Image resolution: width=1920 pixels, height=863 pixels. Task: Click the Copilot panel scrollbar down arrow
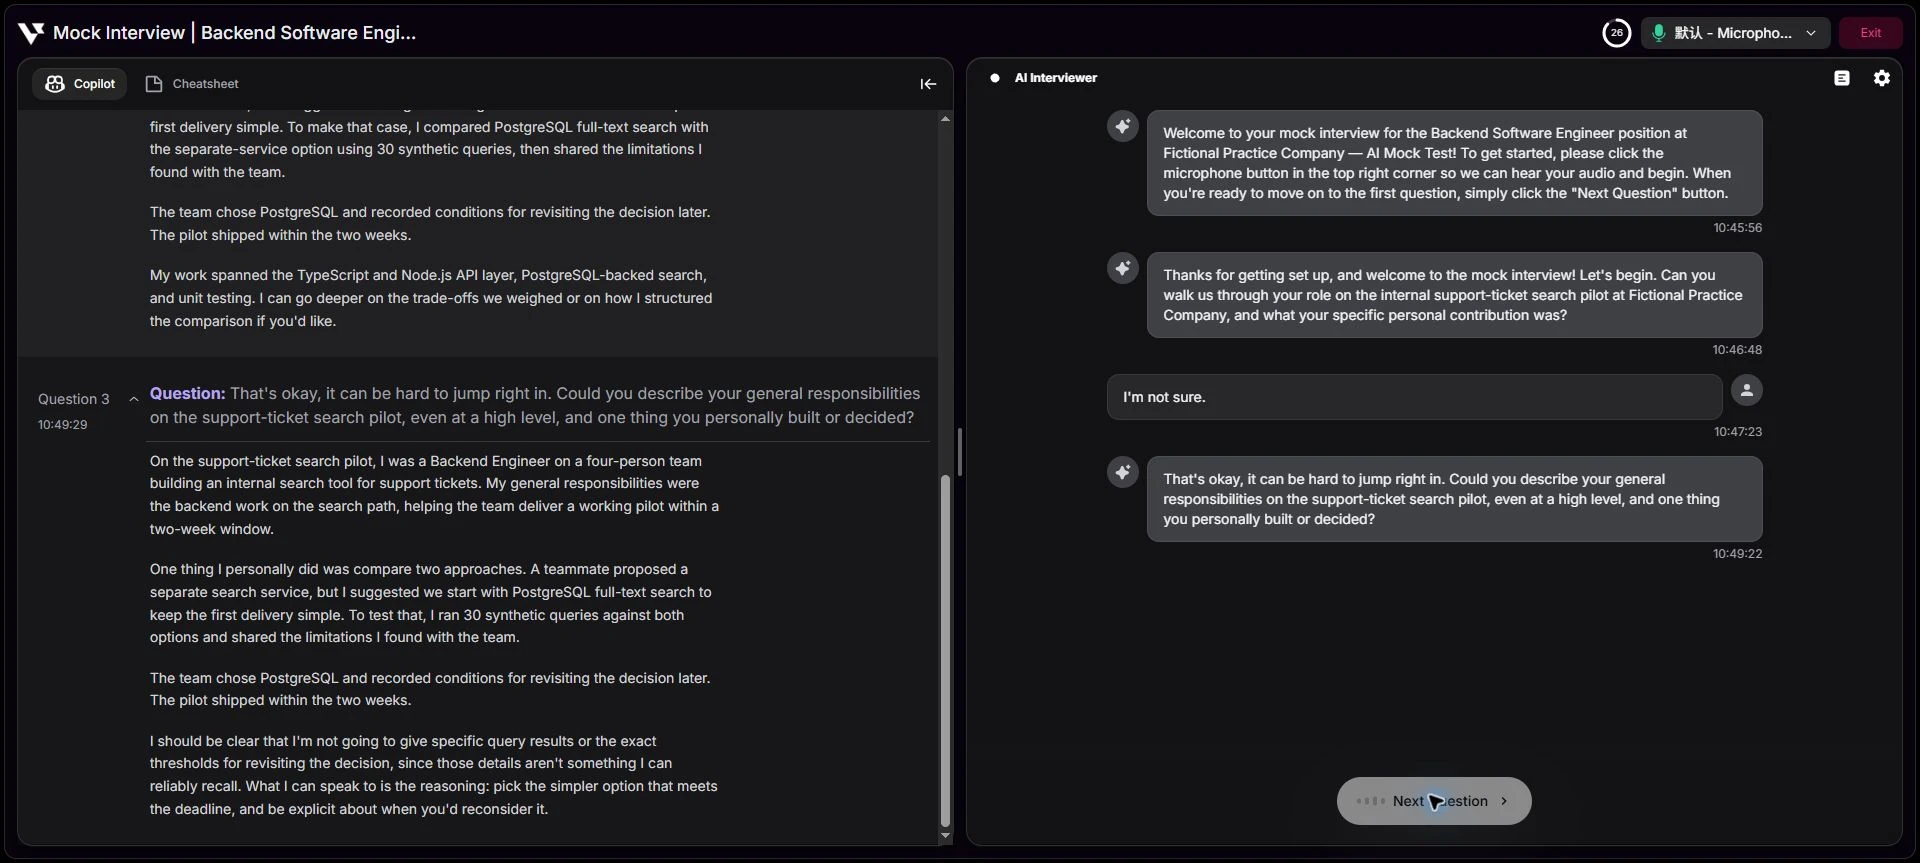coord(945,835)
